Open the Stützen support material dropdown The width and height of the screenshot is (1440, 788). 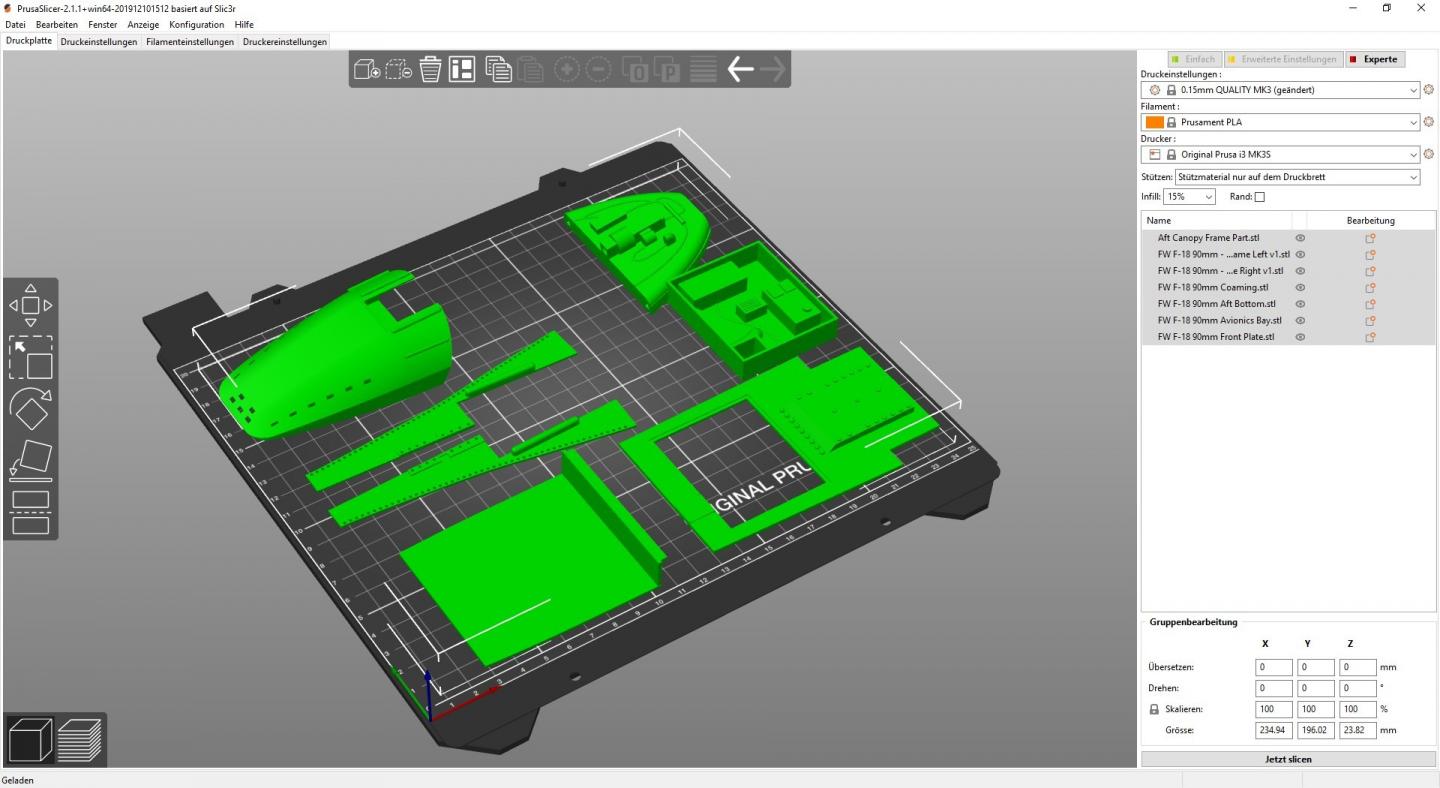(1298, 177)
